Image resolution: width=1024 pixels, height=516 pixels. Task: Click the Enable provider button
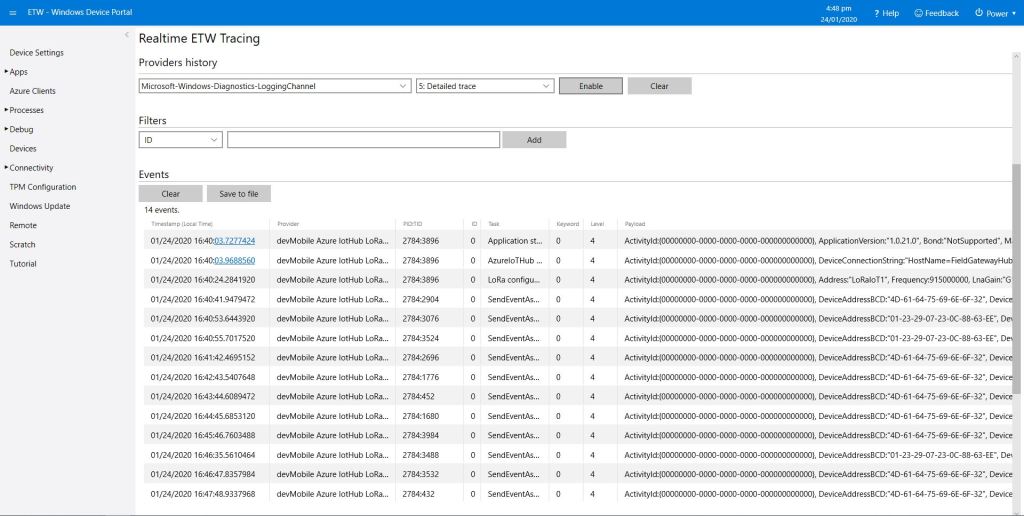590,86
